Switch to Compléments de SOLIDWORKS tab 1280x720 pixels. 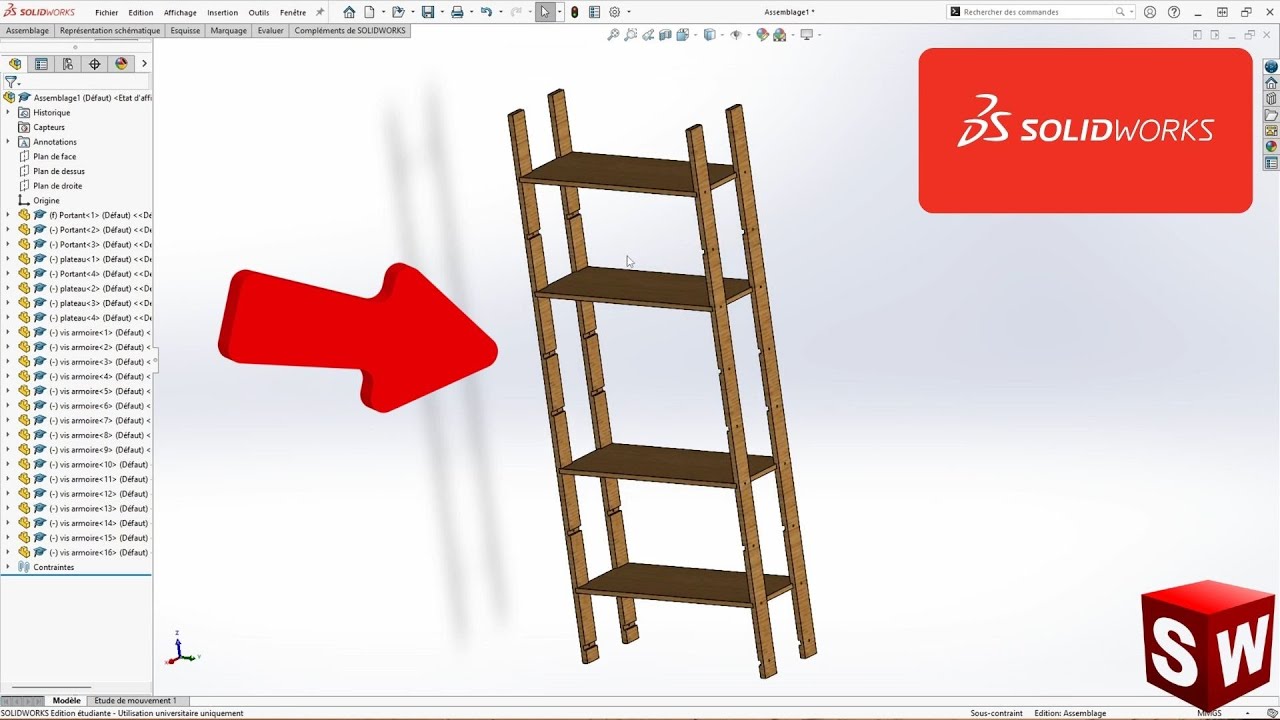[x=350, y=31]
